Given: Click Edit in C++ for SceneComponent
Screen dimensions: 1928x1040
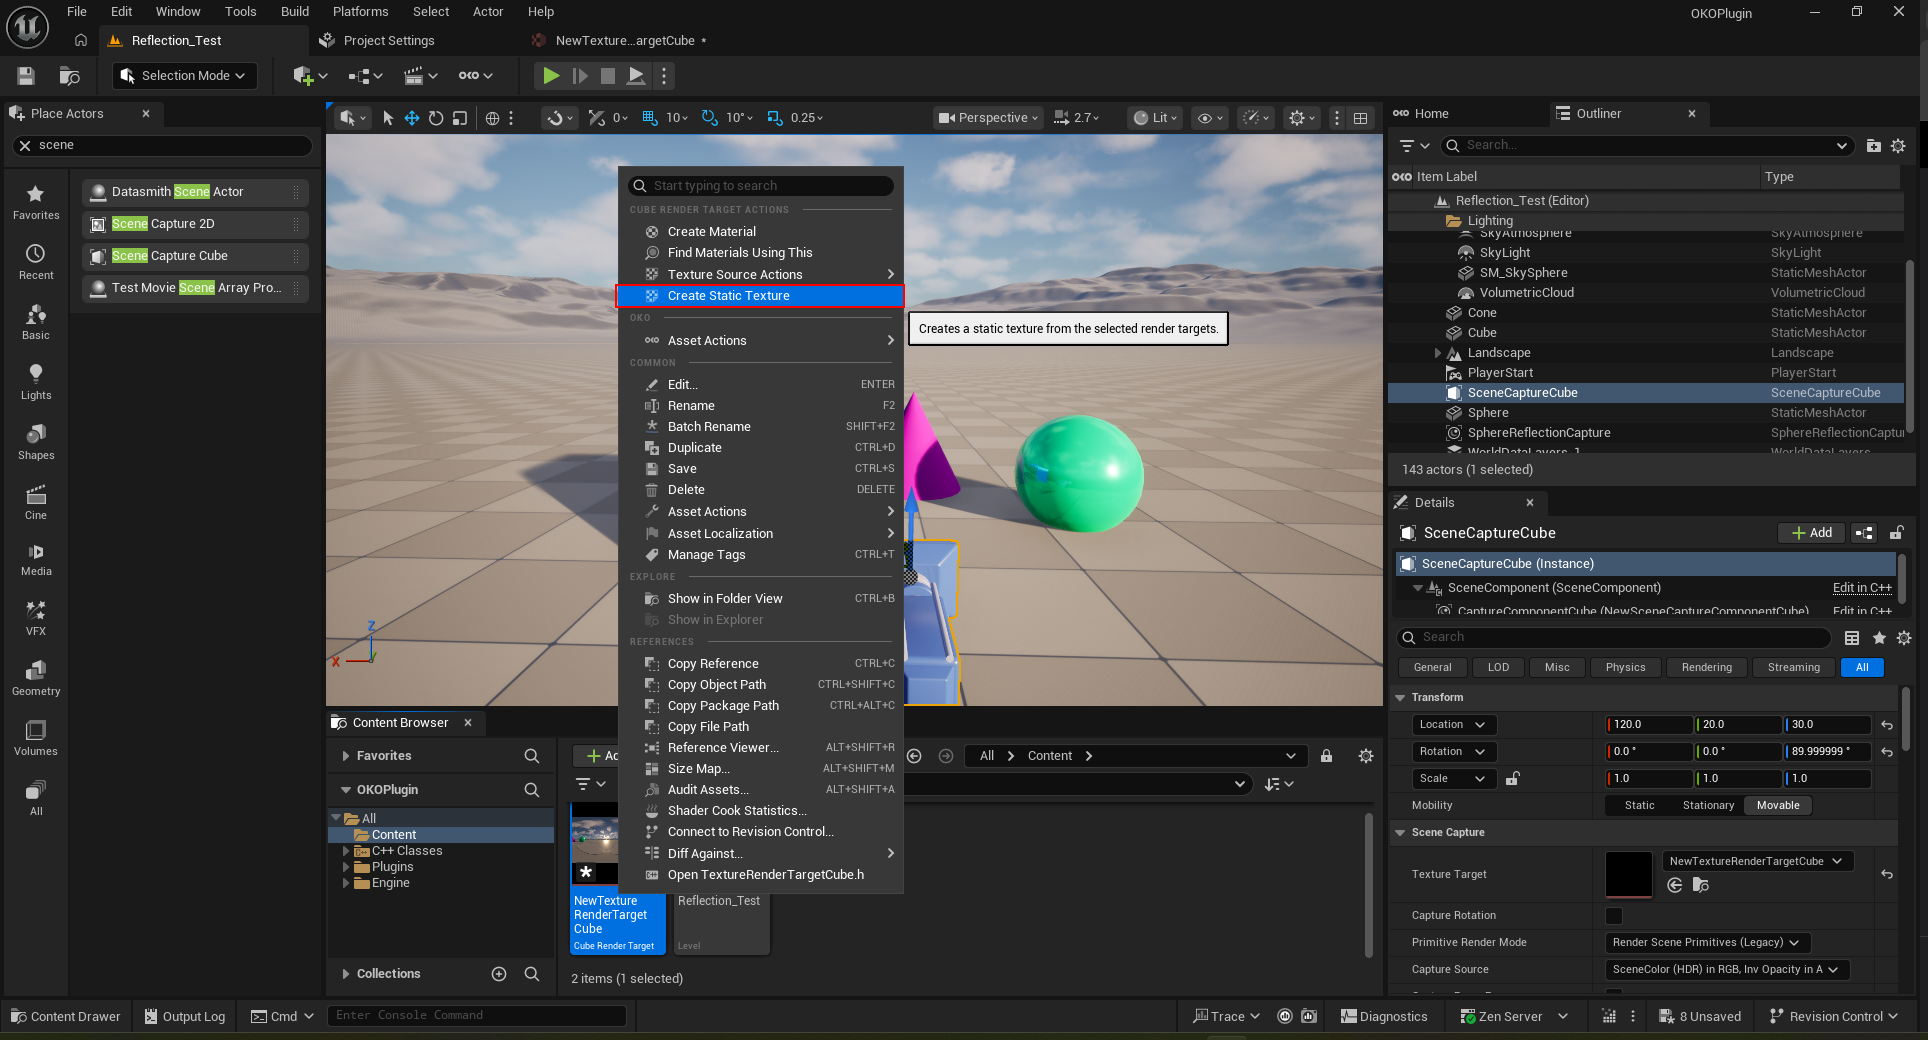Looking at the screenshot, I should pyautogui.click(x=1862, y=588).
